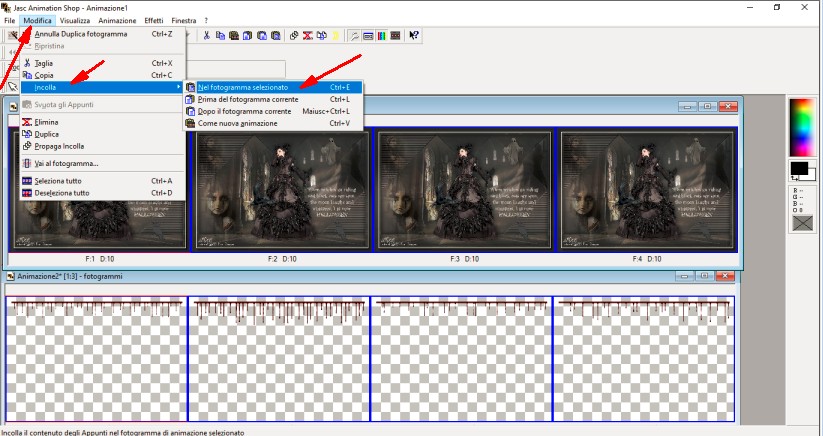Screen dimensions: 823x436
Task: Select Nel fotogramma selezionato
Action: 272,87
